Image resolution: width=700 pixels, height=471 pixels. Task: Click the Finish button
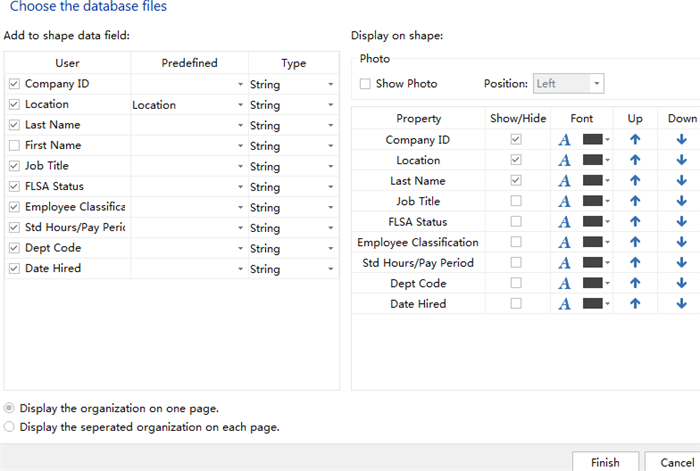click(605, 462)
